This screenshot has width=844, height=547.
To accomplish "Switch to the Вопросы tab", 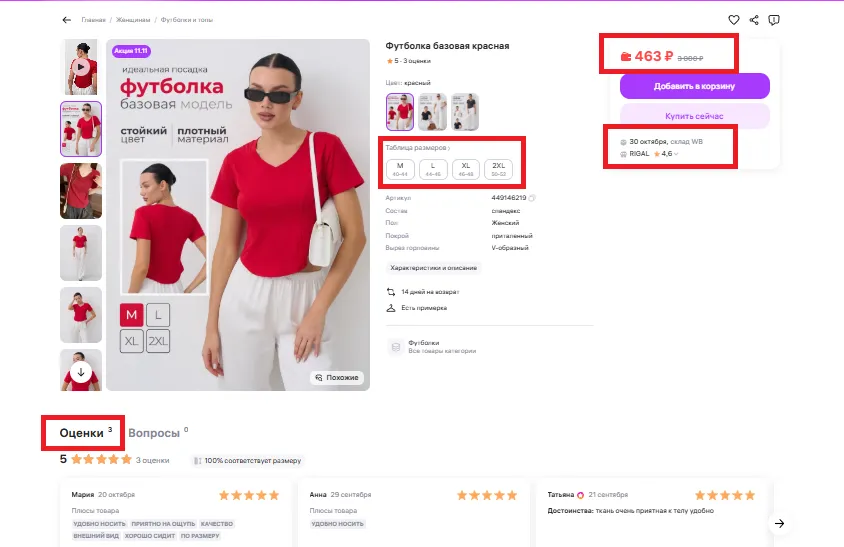I will click(x=154, y=434).
